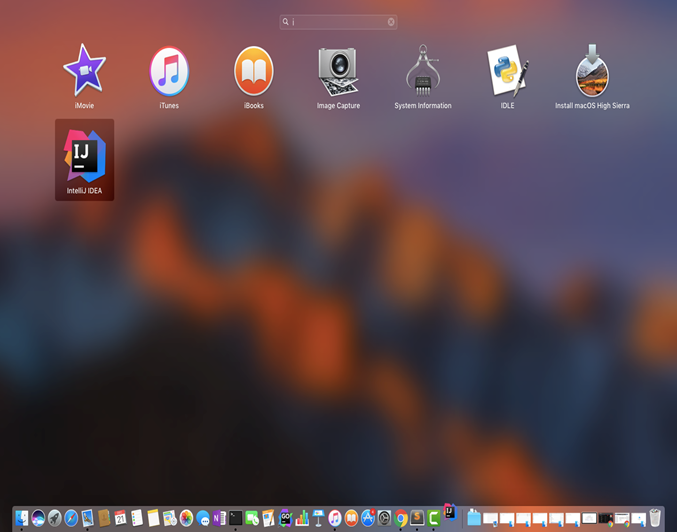The width and height of the screenshot is (677, 532).
Task: Open iBooks from the Dock
Action: 351,518
